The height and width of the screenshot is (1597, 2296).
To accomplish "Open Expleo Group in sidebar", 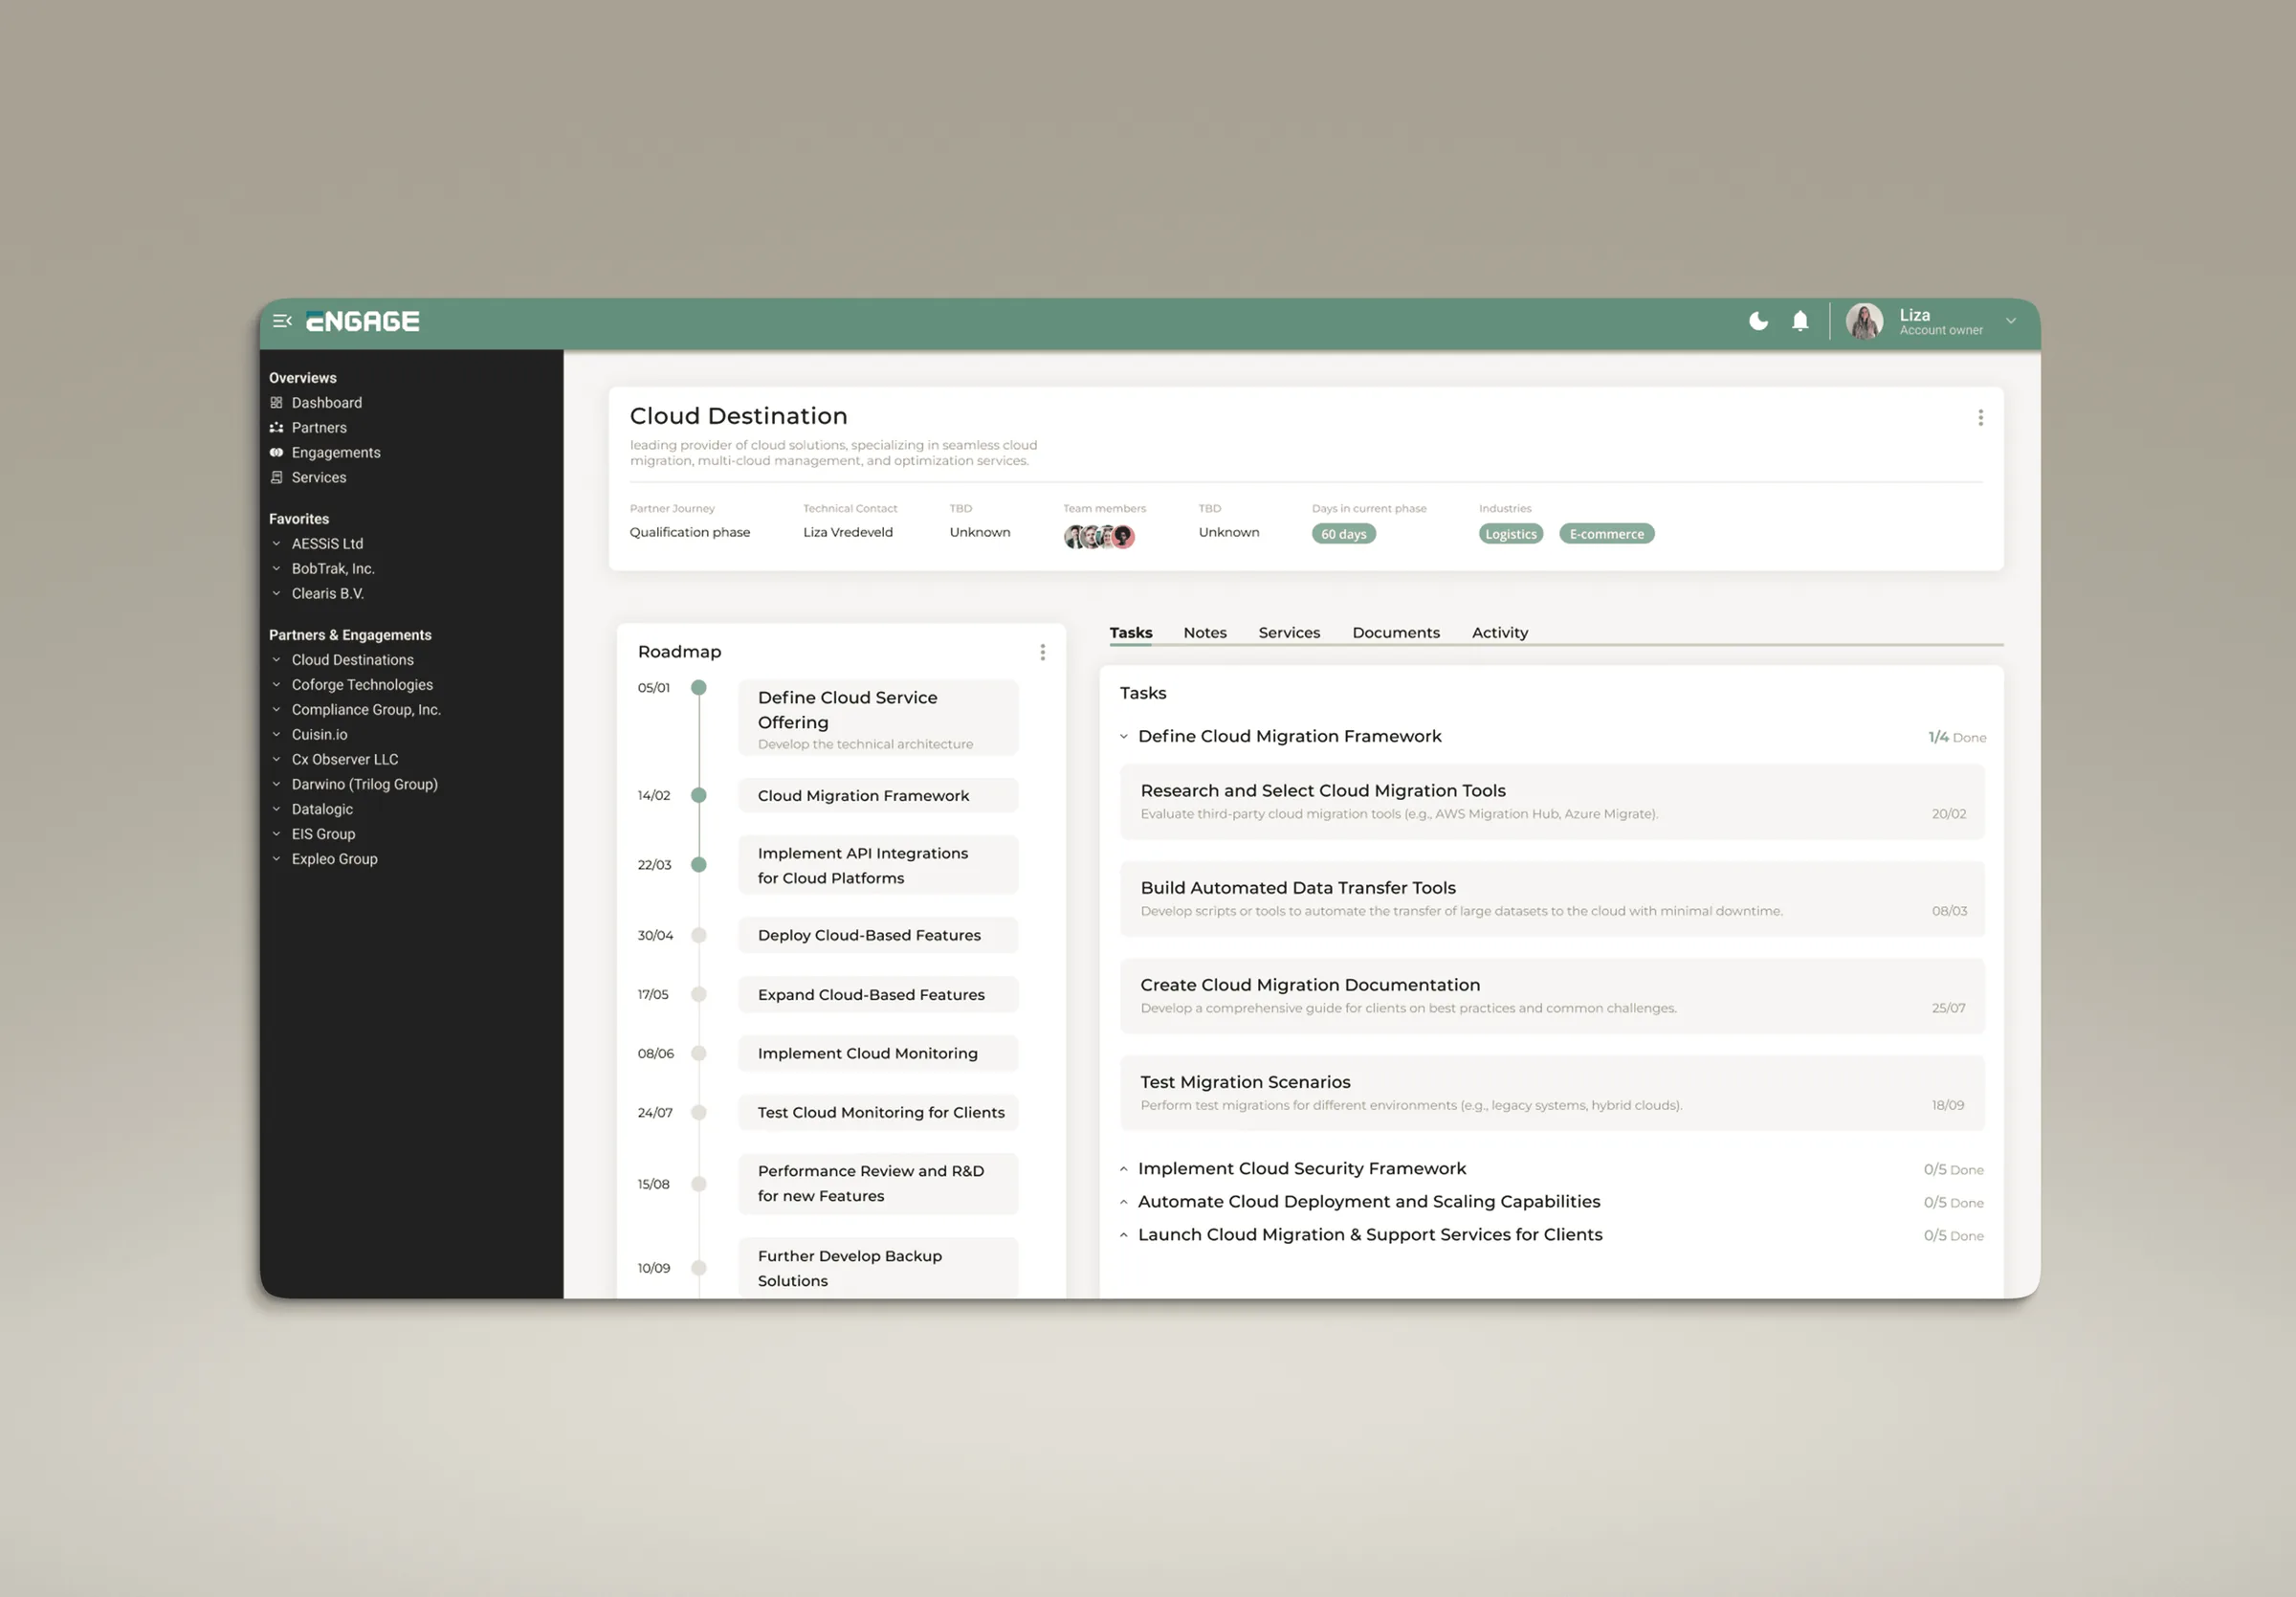I will [x=334, y=860].
